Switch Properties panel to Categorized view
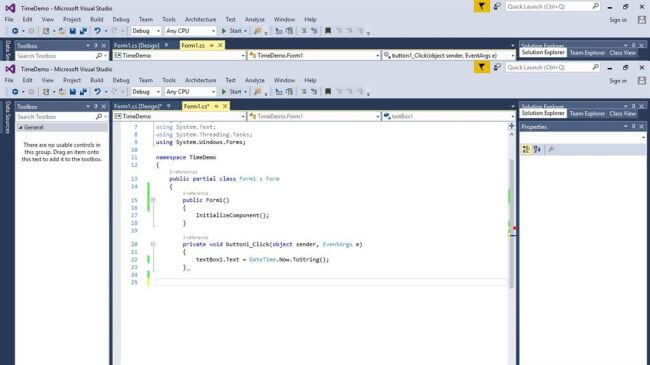Screen dimensions: 650x365 [526, 149]
